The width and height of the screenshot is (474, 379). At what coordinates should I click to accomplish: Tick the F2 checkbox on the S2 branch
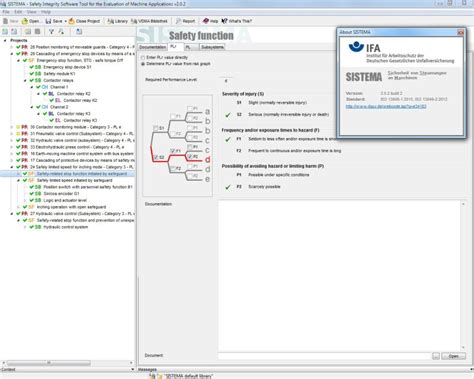click(x=173, y=168)
